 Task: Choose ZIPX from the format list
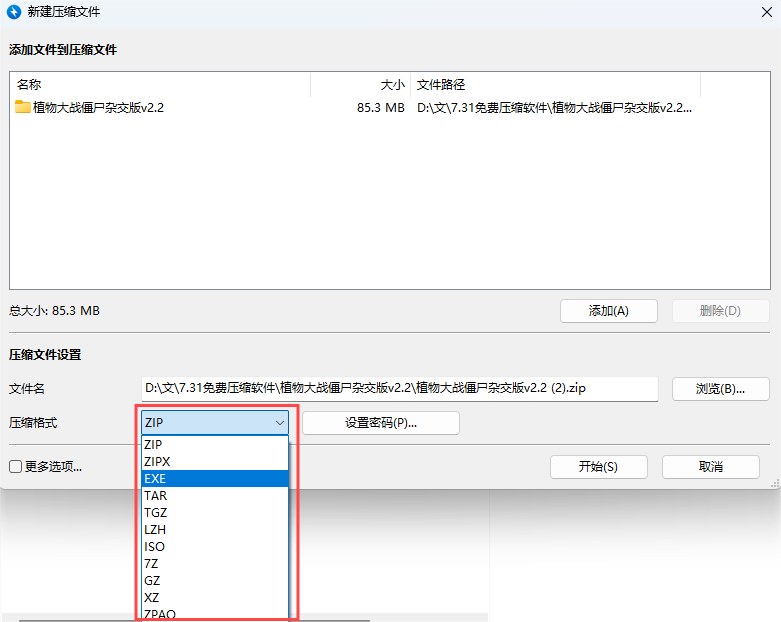tap(215, 462)
